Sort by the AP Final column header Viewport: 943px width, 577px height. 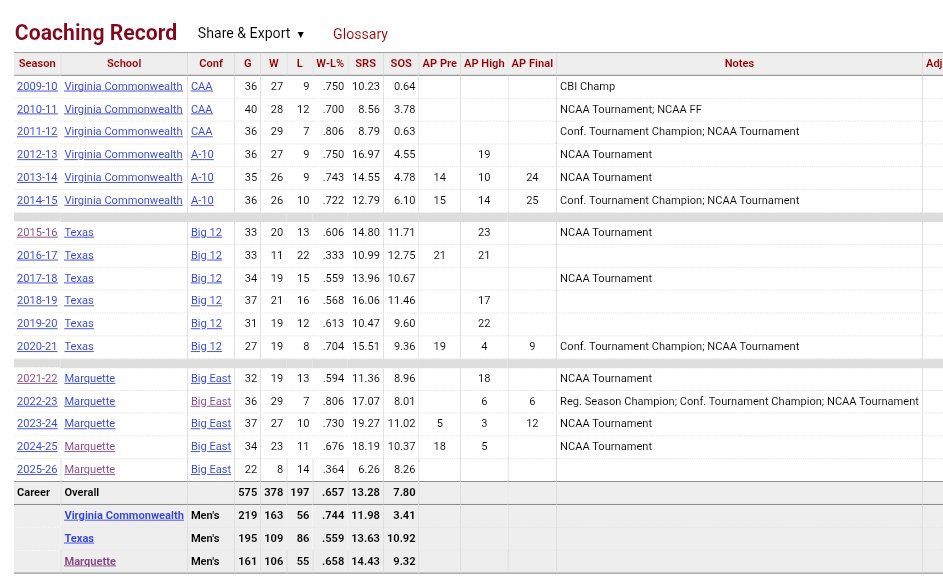532,63
